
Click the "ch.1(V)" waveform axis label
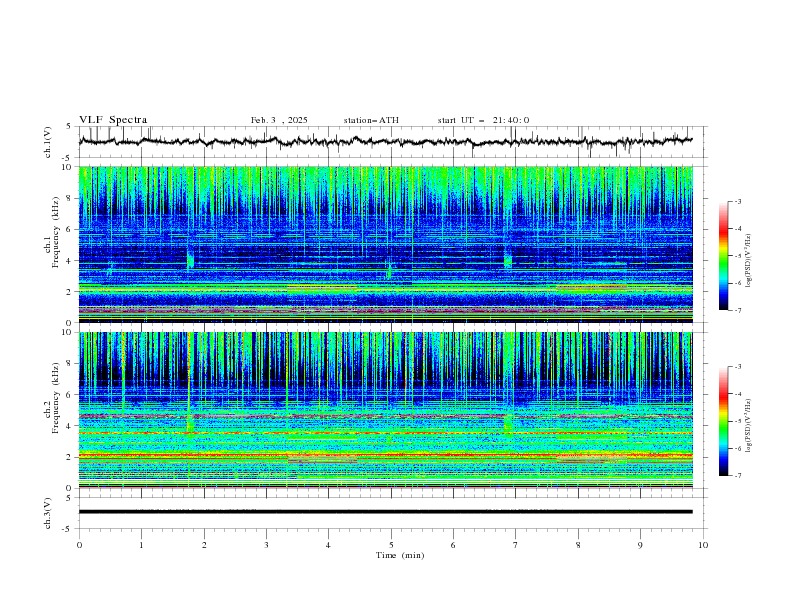point(48,142)
